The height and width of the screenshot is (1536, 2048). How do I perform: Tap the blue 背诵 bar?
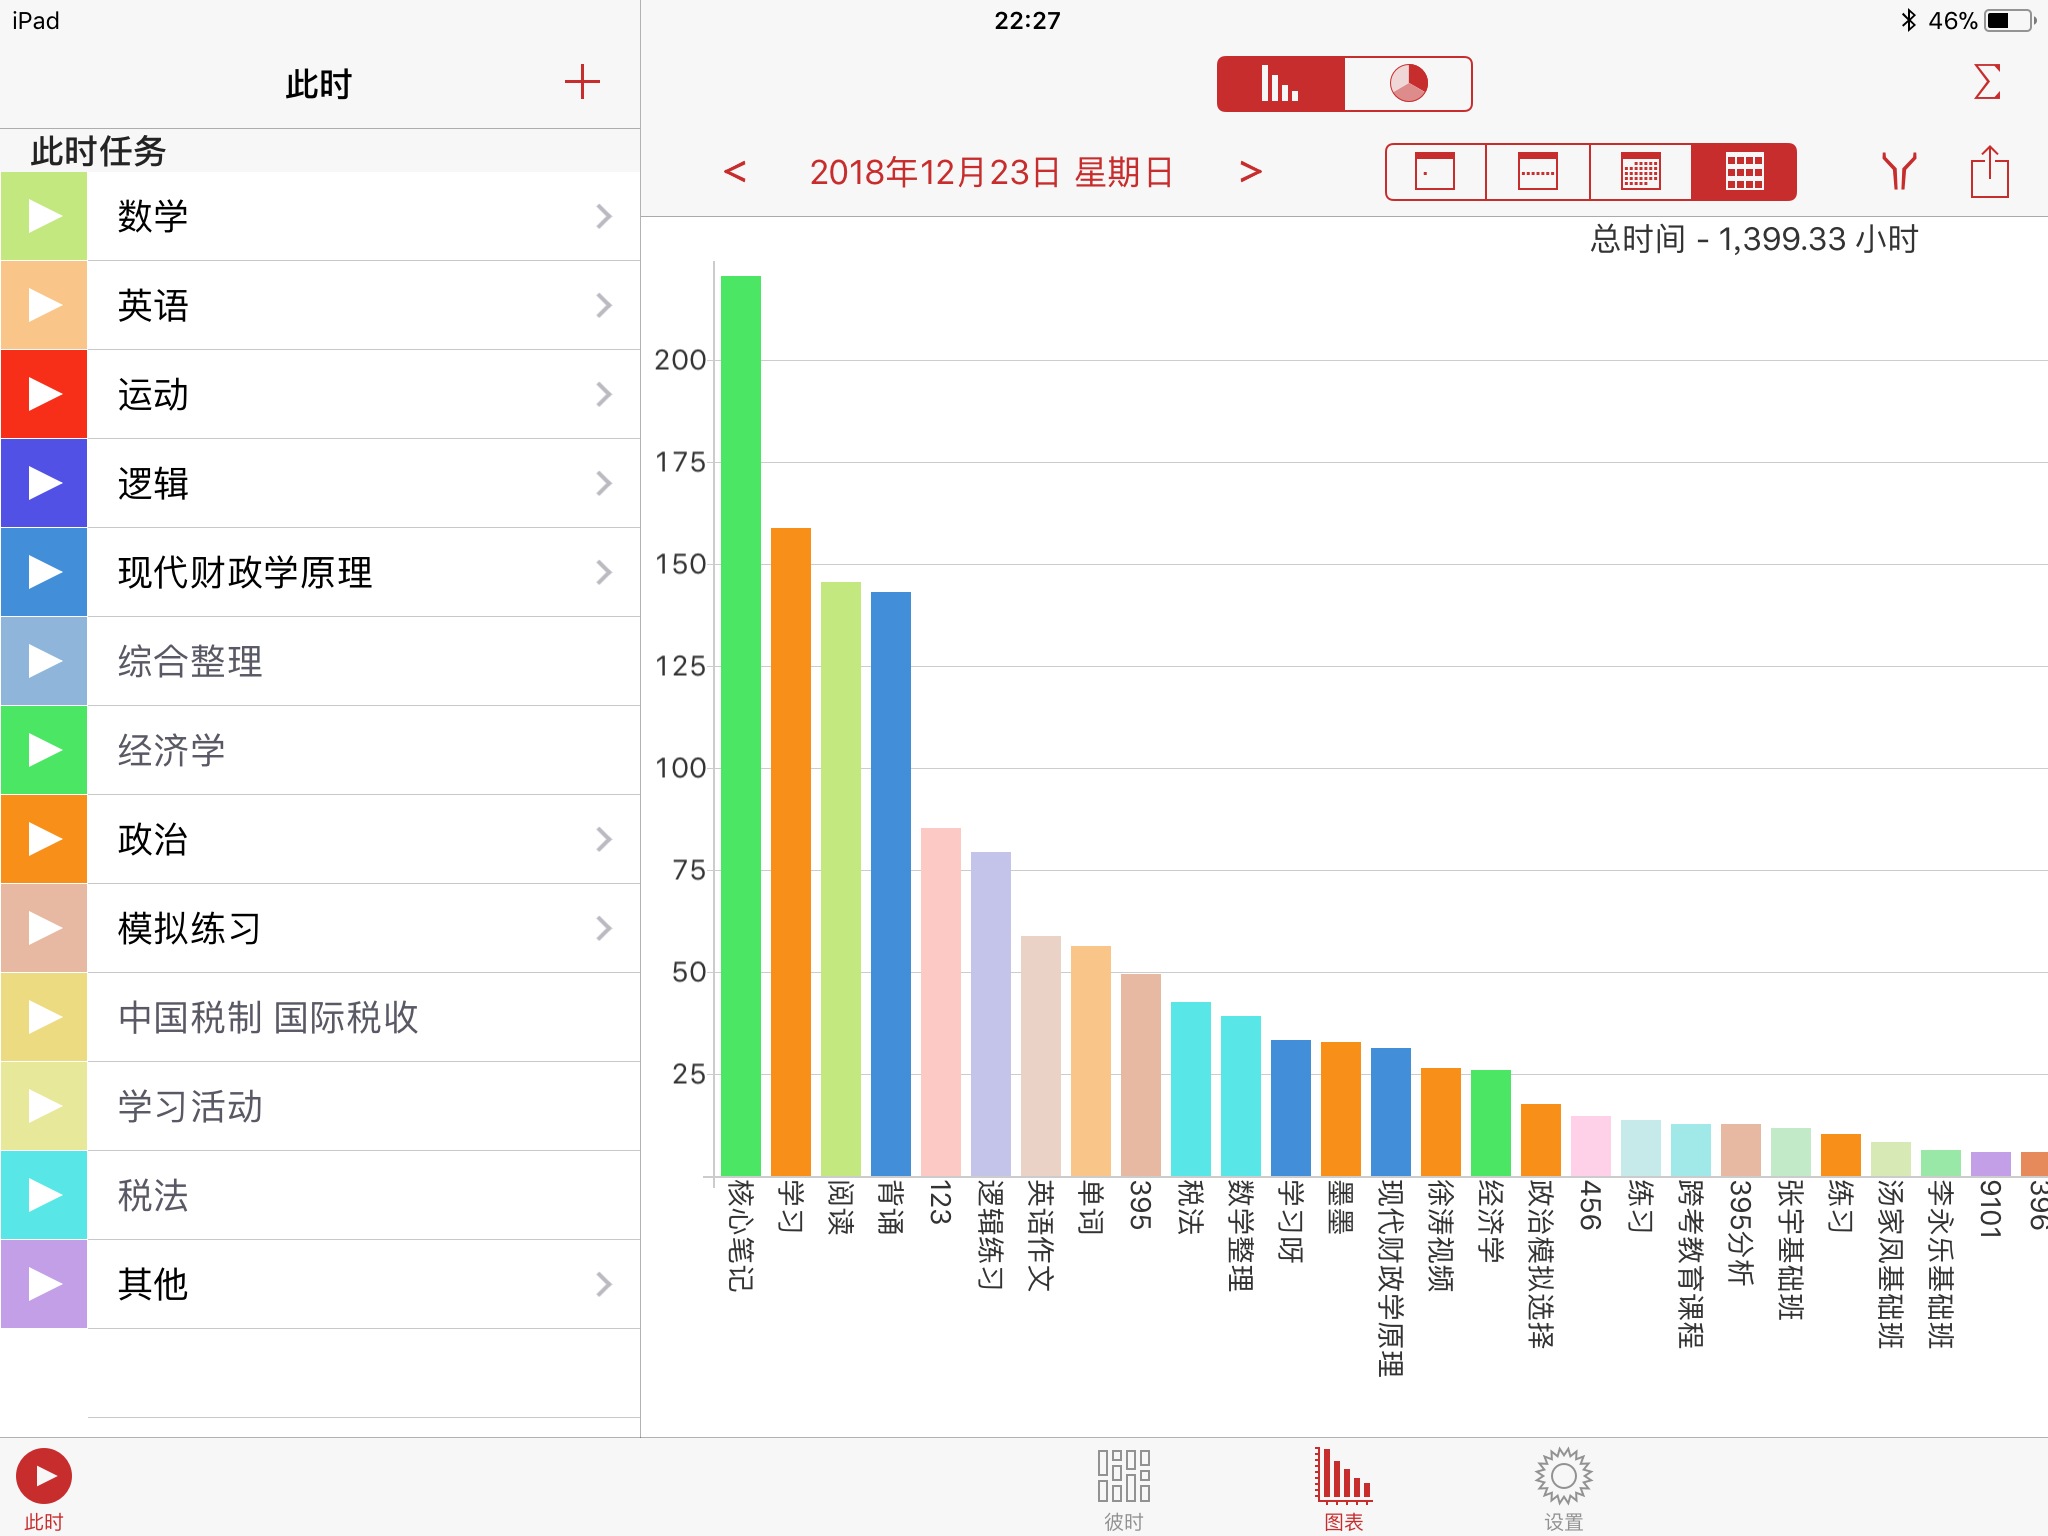[x=891, y=883]
